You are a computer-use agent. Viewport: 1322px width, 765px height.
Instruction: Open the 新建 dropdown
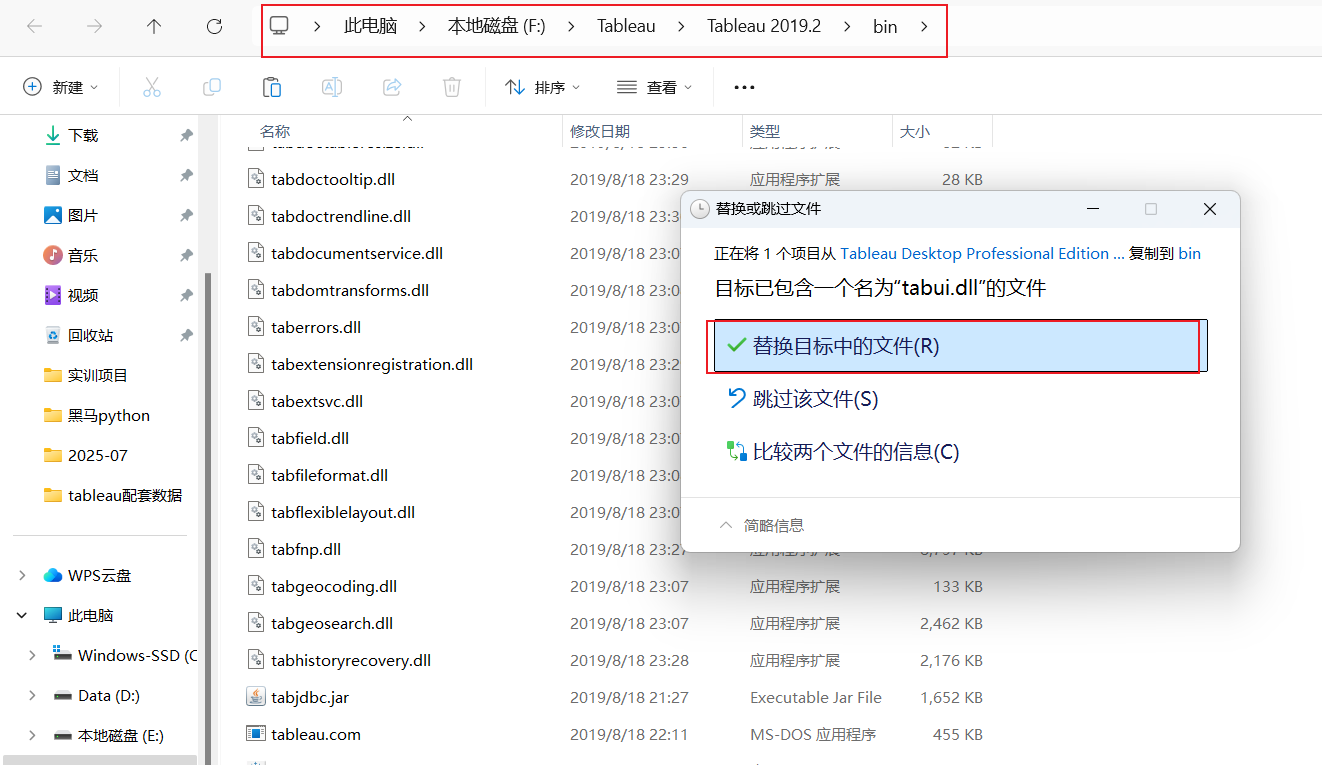(61, 87)
